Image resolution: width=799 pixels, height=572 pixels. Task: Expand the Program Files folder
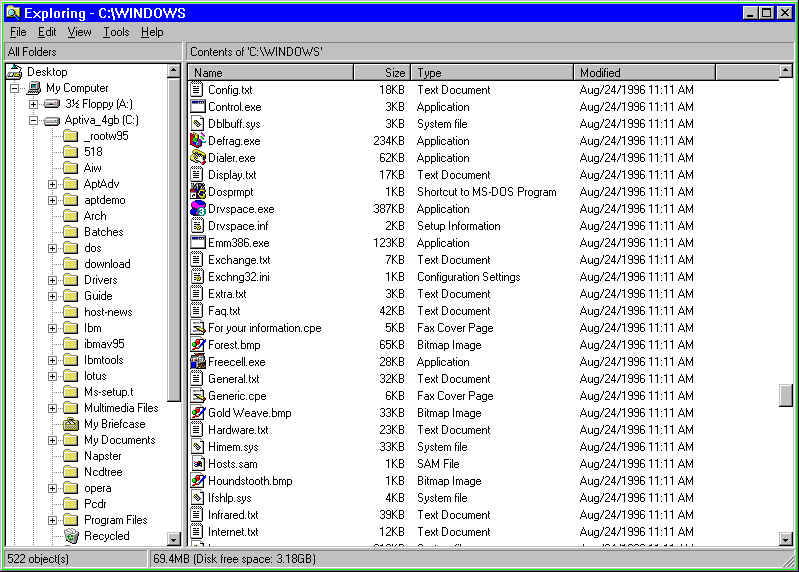pyautogui.click(x=52, y=520)
